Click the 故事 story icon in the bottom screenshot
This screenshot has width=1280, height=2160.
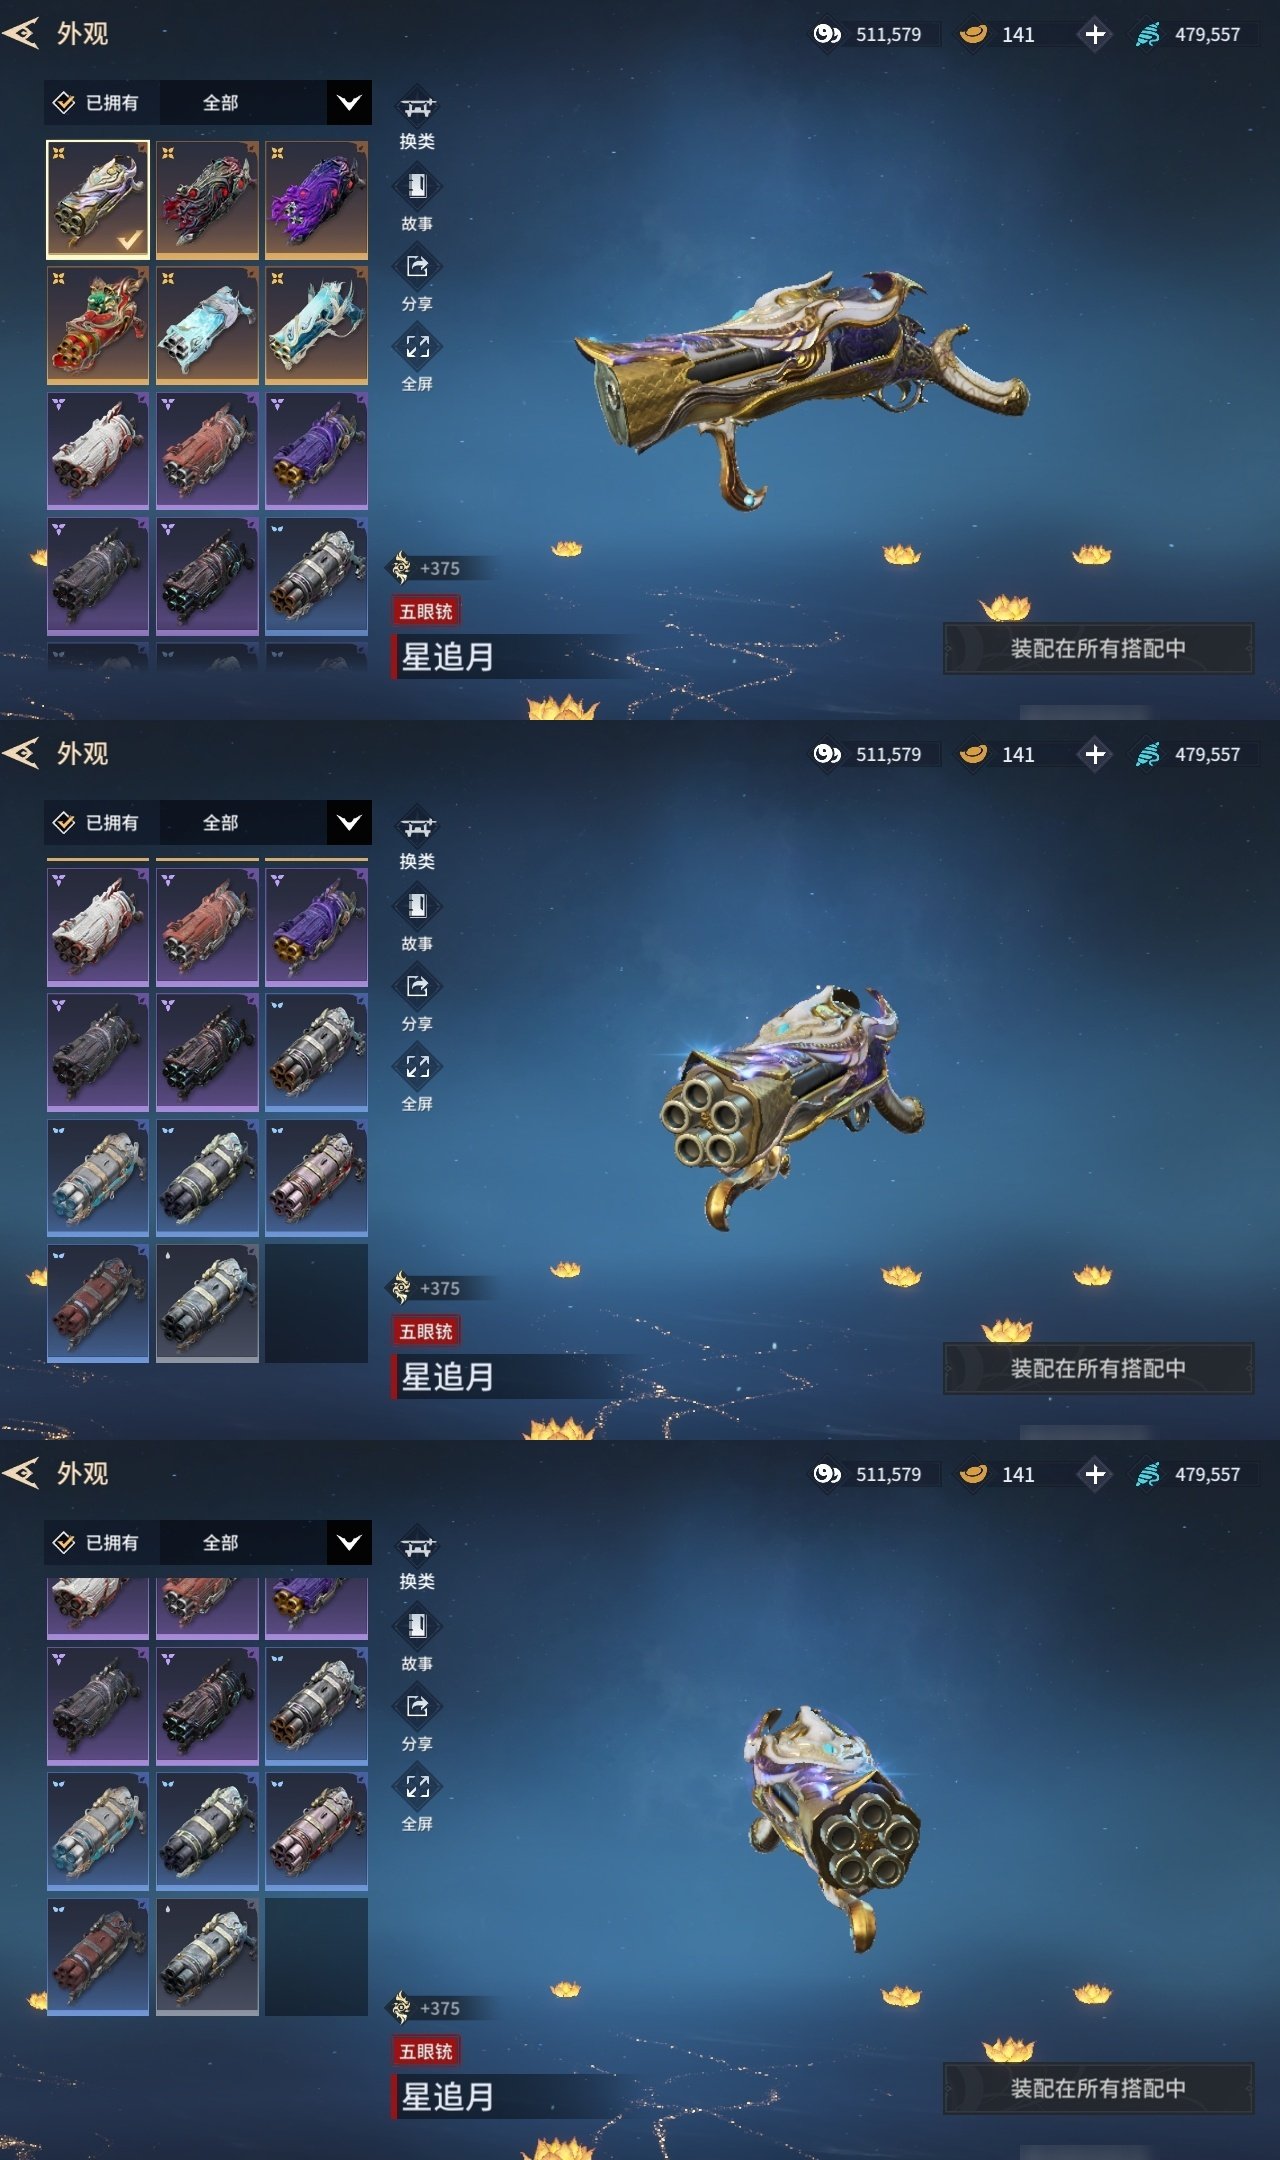417,1627
